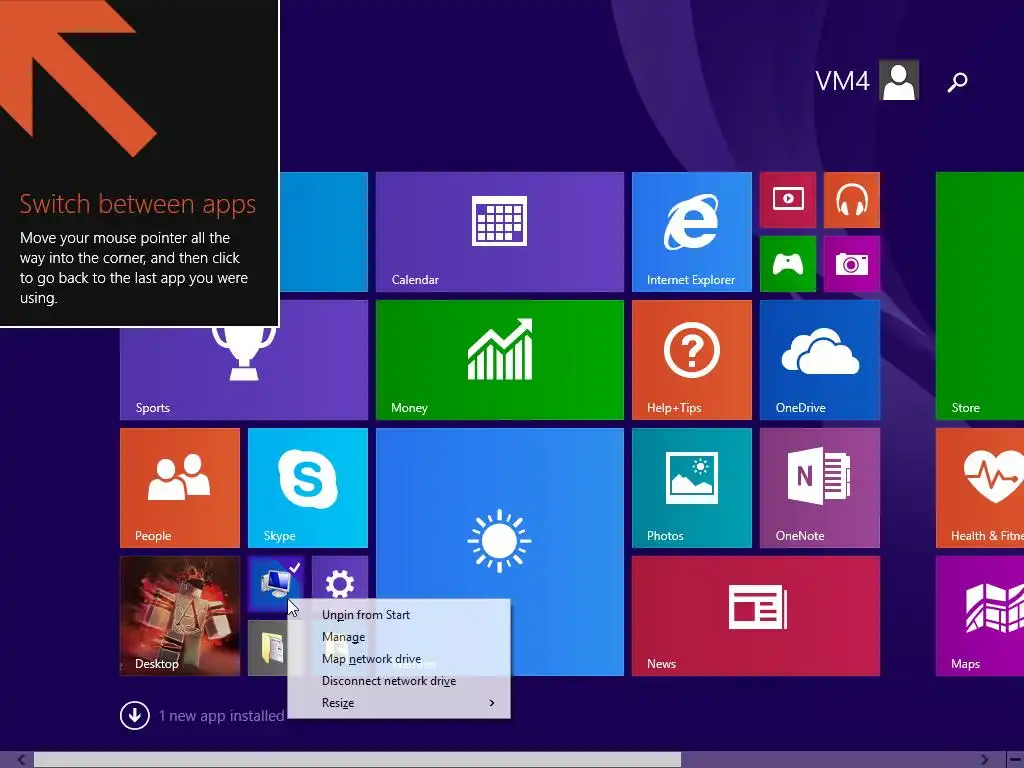Open the Help+Tips tile
The height and width of the screenshot is (768, 1024).
pos(692,360)
